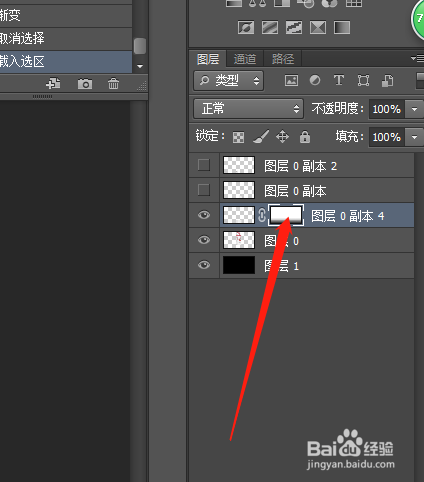Select the 渐变 history state

pos(66,15)
